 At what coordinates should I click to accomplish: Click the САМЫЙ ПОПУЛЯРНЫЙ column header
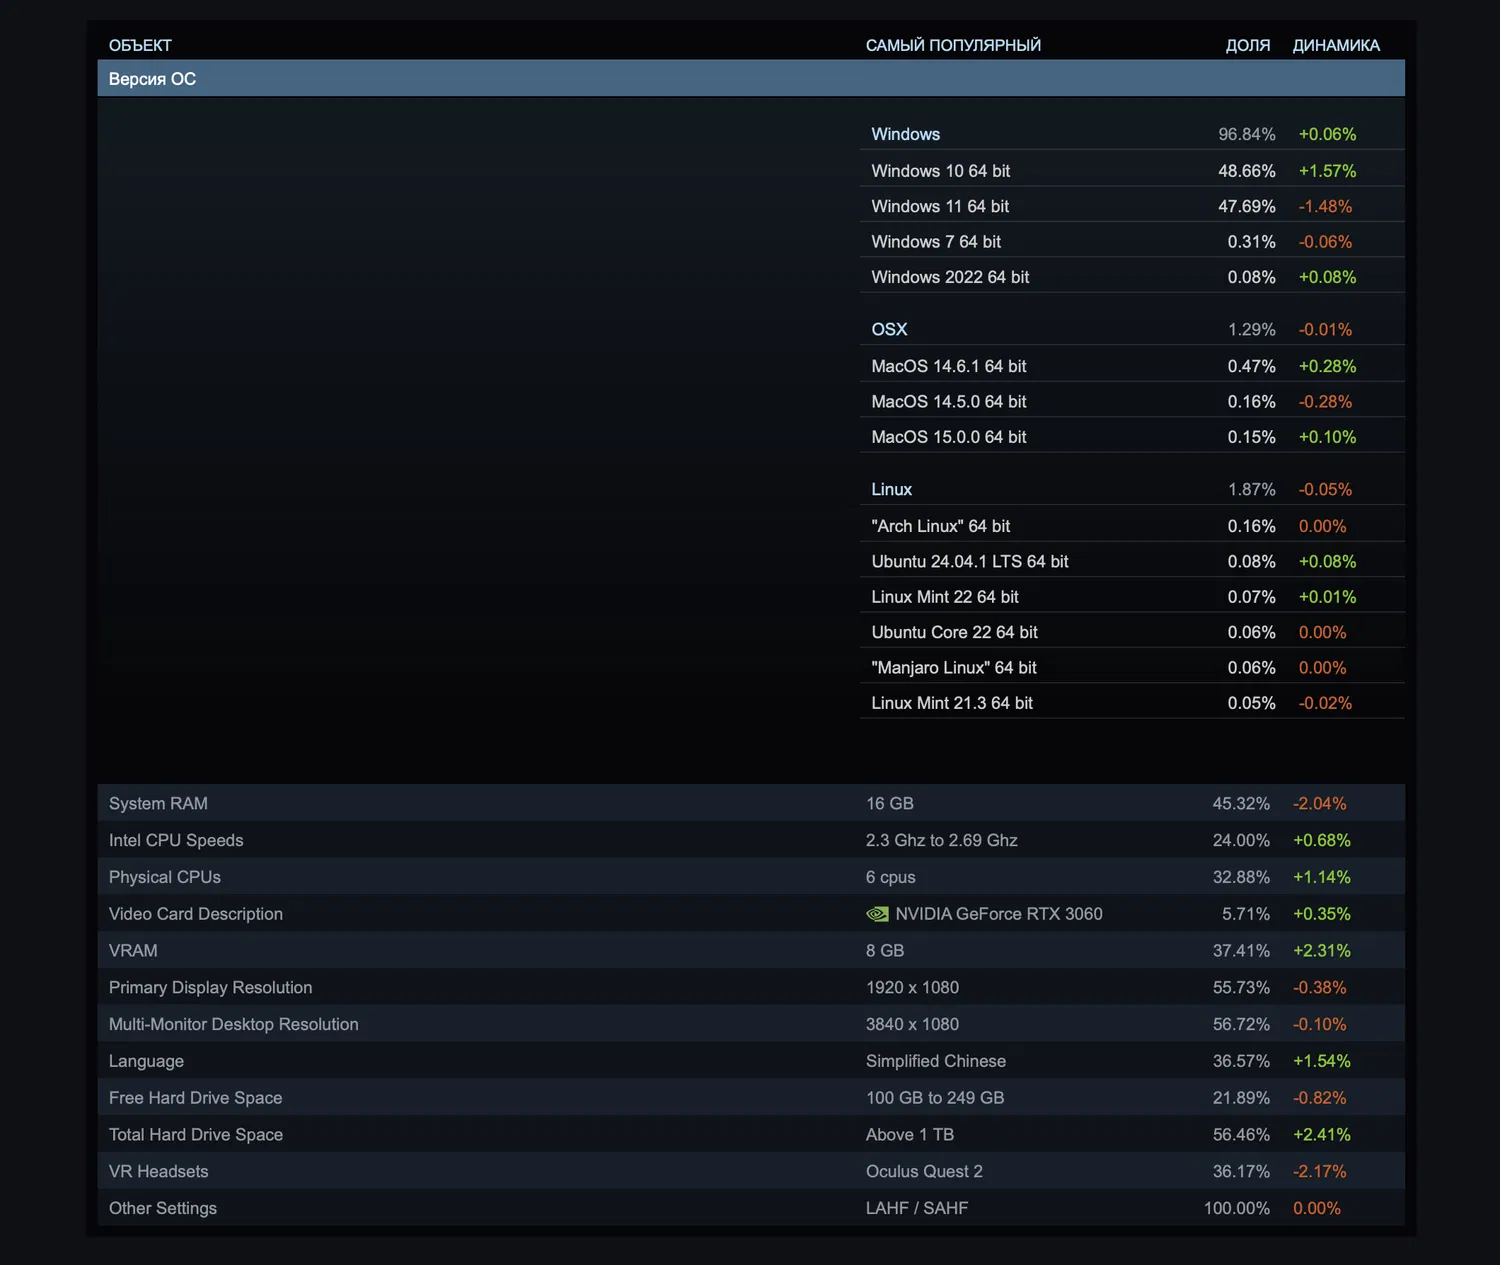[953, 45]
